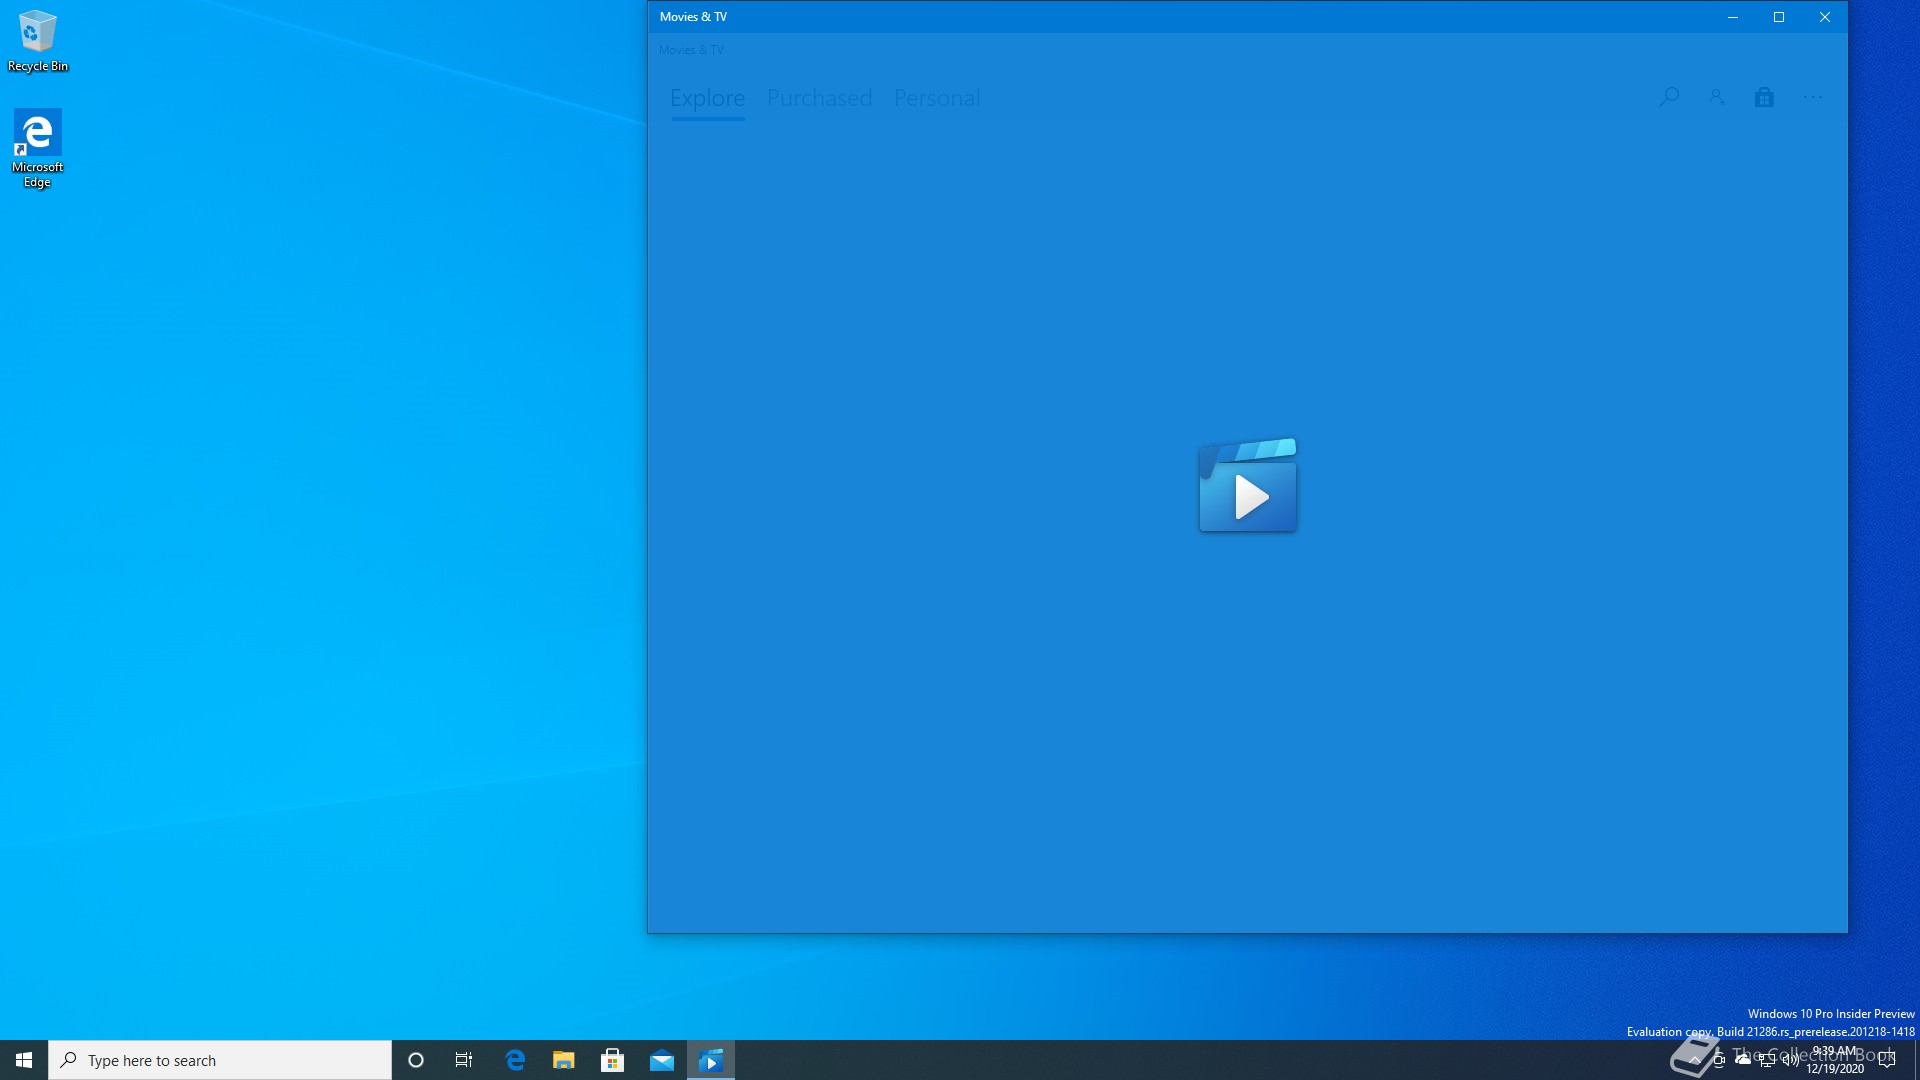Open Cortana from the taskbar circle icon
This screenshot has height=1080, width=1920.
[x=416, y=1060]
